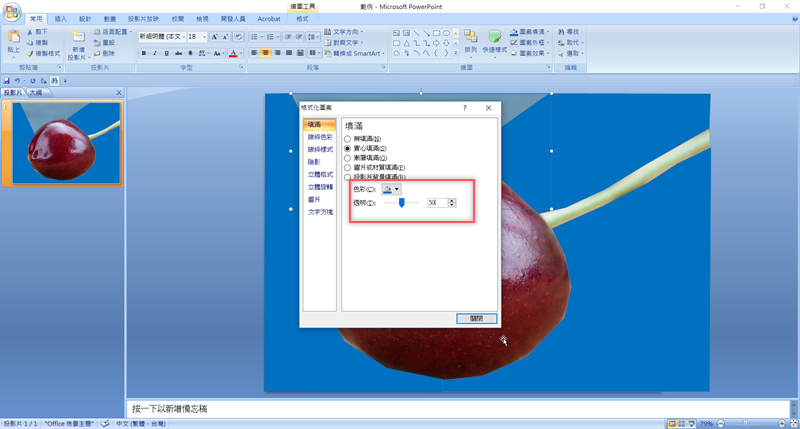
Task: Open the Design (設計) ribbon tab
Action: 85,19
